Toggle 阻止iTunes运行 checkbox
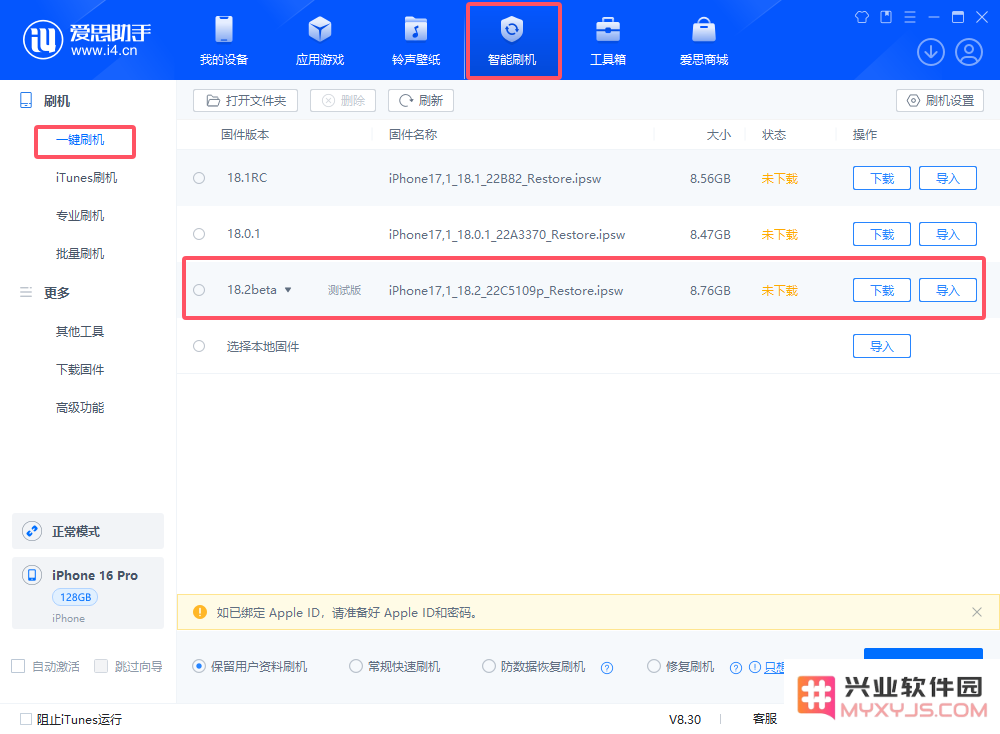This screenshot has width=1000, height=734. 26,719
